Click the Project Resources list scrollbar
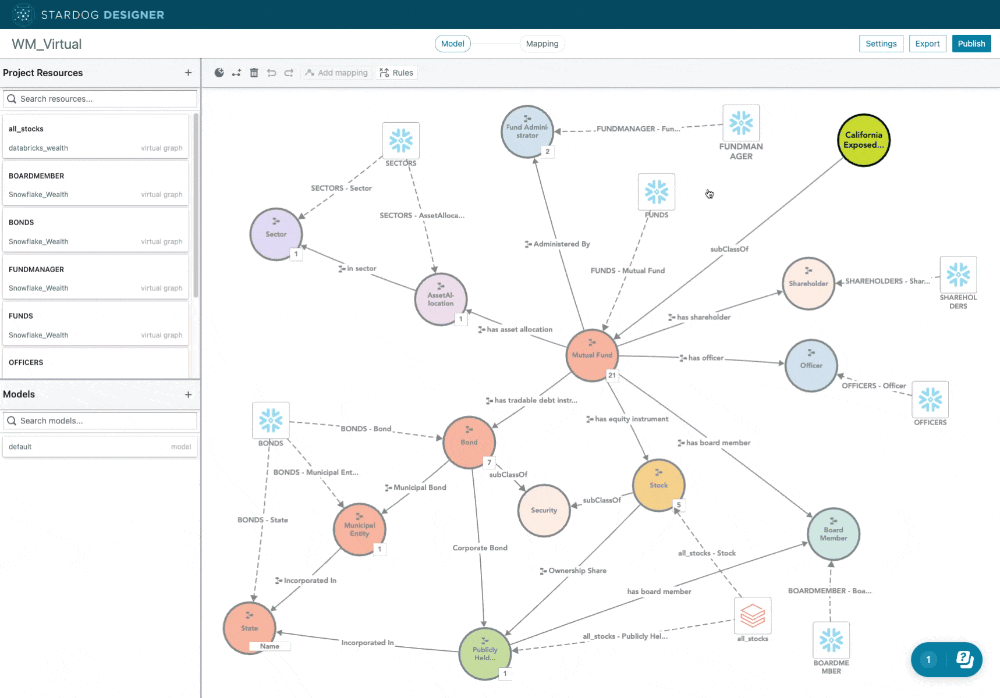Image resolution: width=1000 pixels, height=698 pixels. [196, 200]
